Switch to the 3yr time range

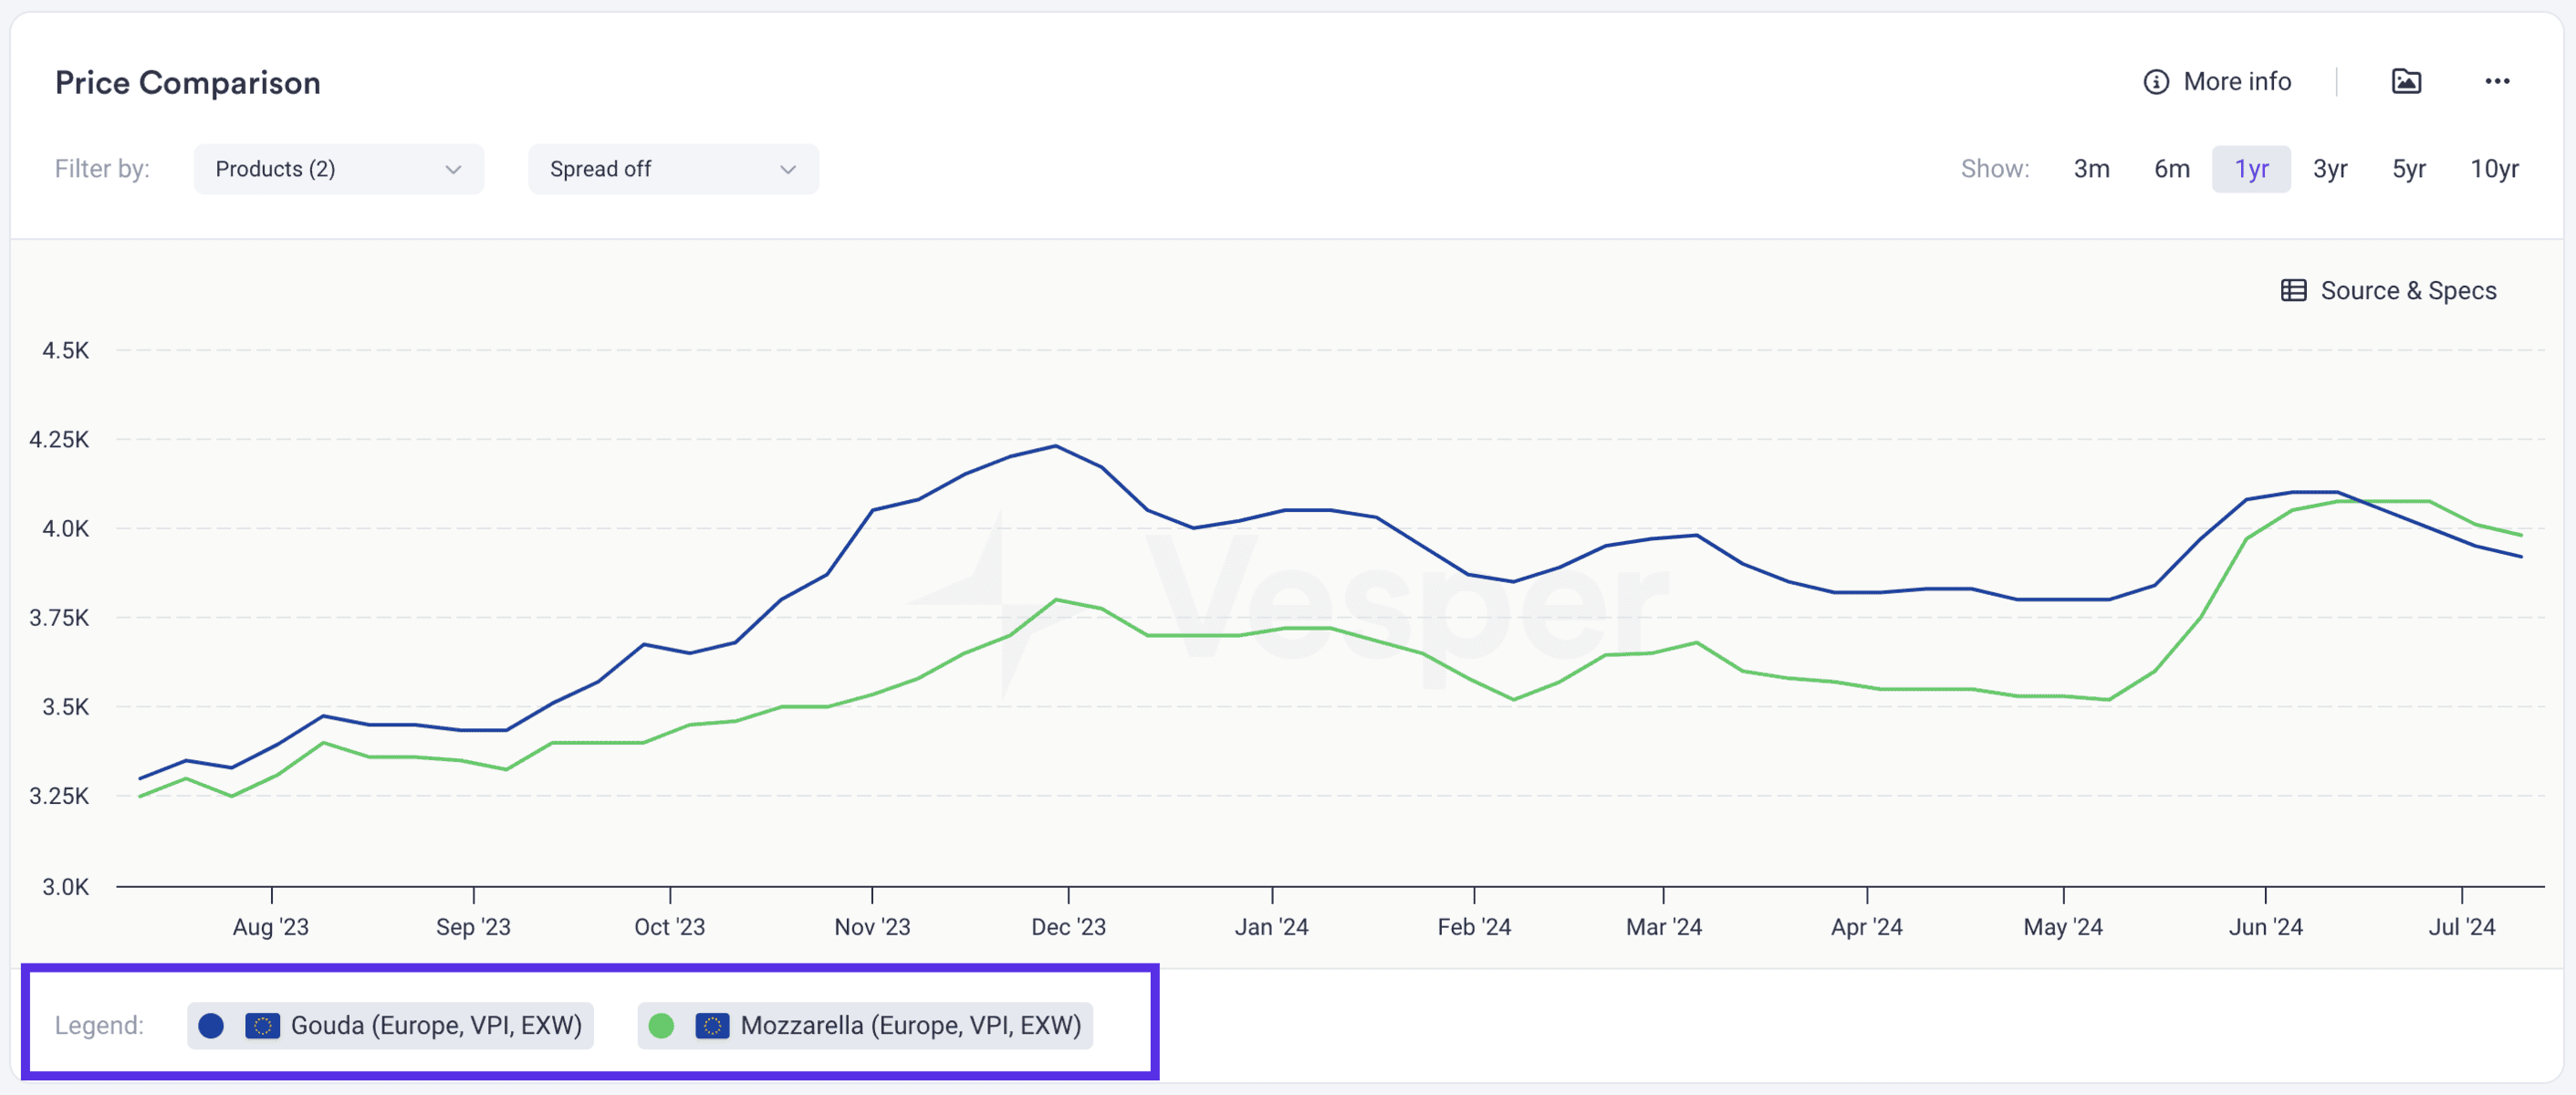pos(2329,169)
